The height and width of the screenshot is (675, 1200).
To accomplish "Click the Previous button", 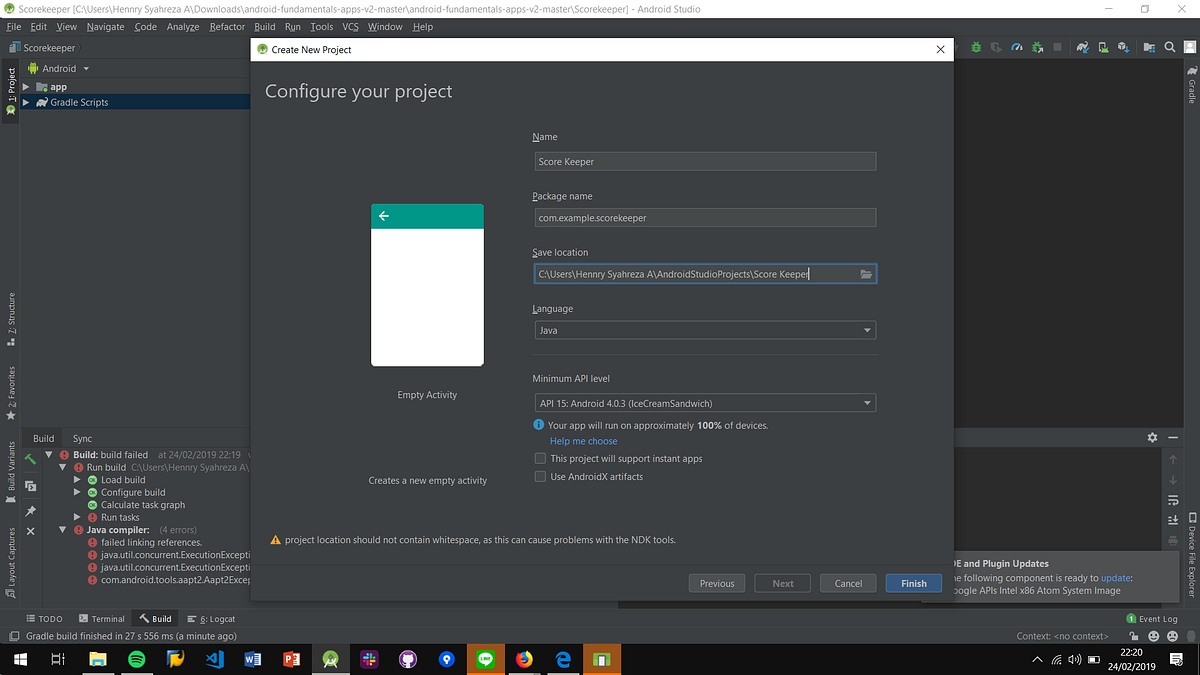I will click(x=717, y=583).
